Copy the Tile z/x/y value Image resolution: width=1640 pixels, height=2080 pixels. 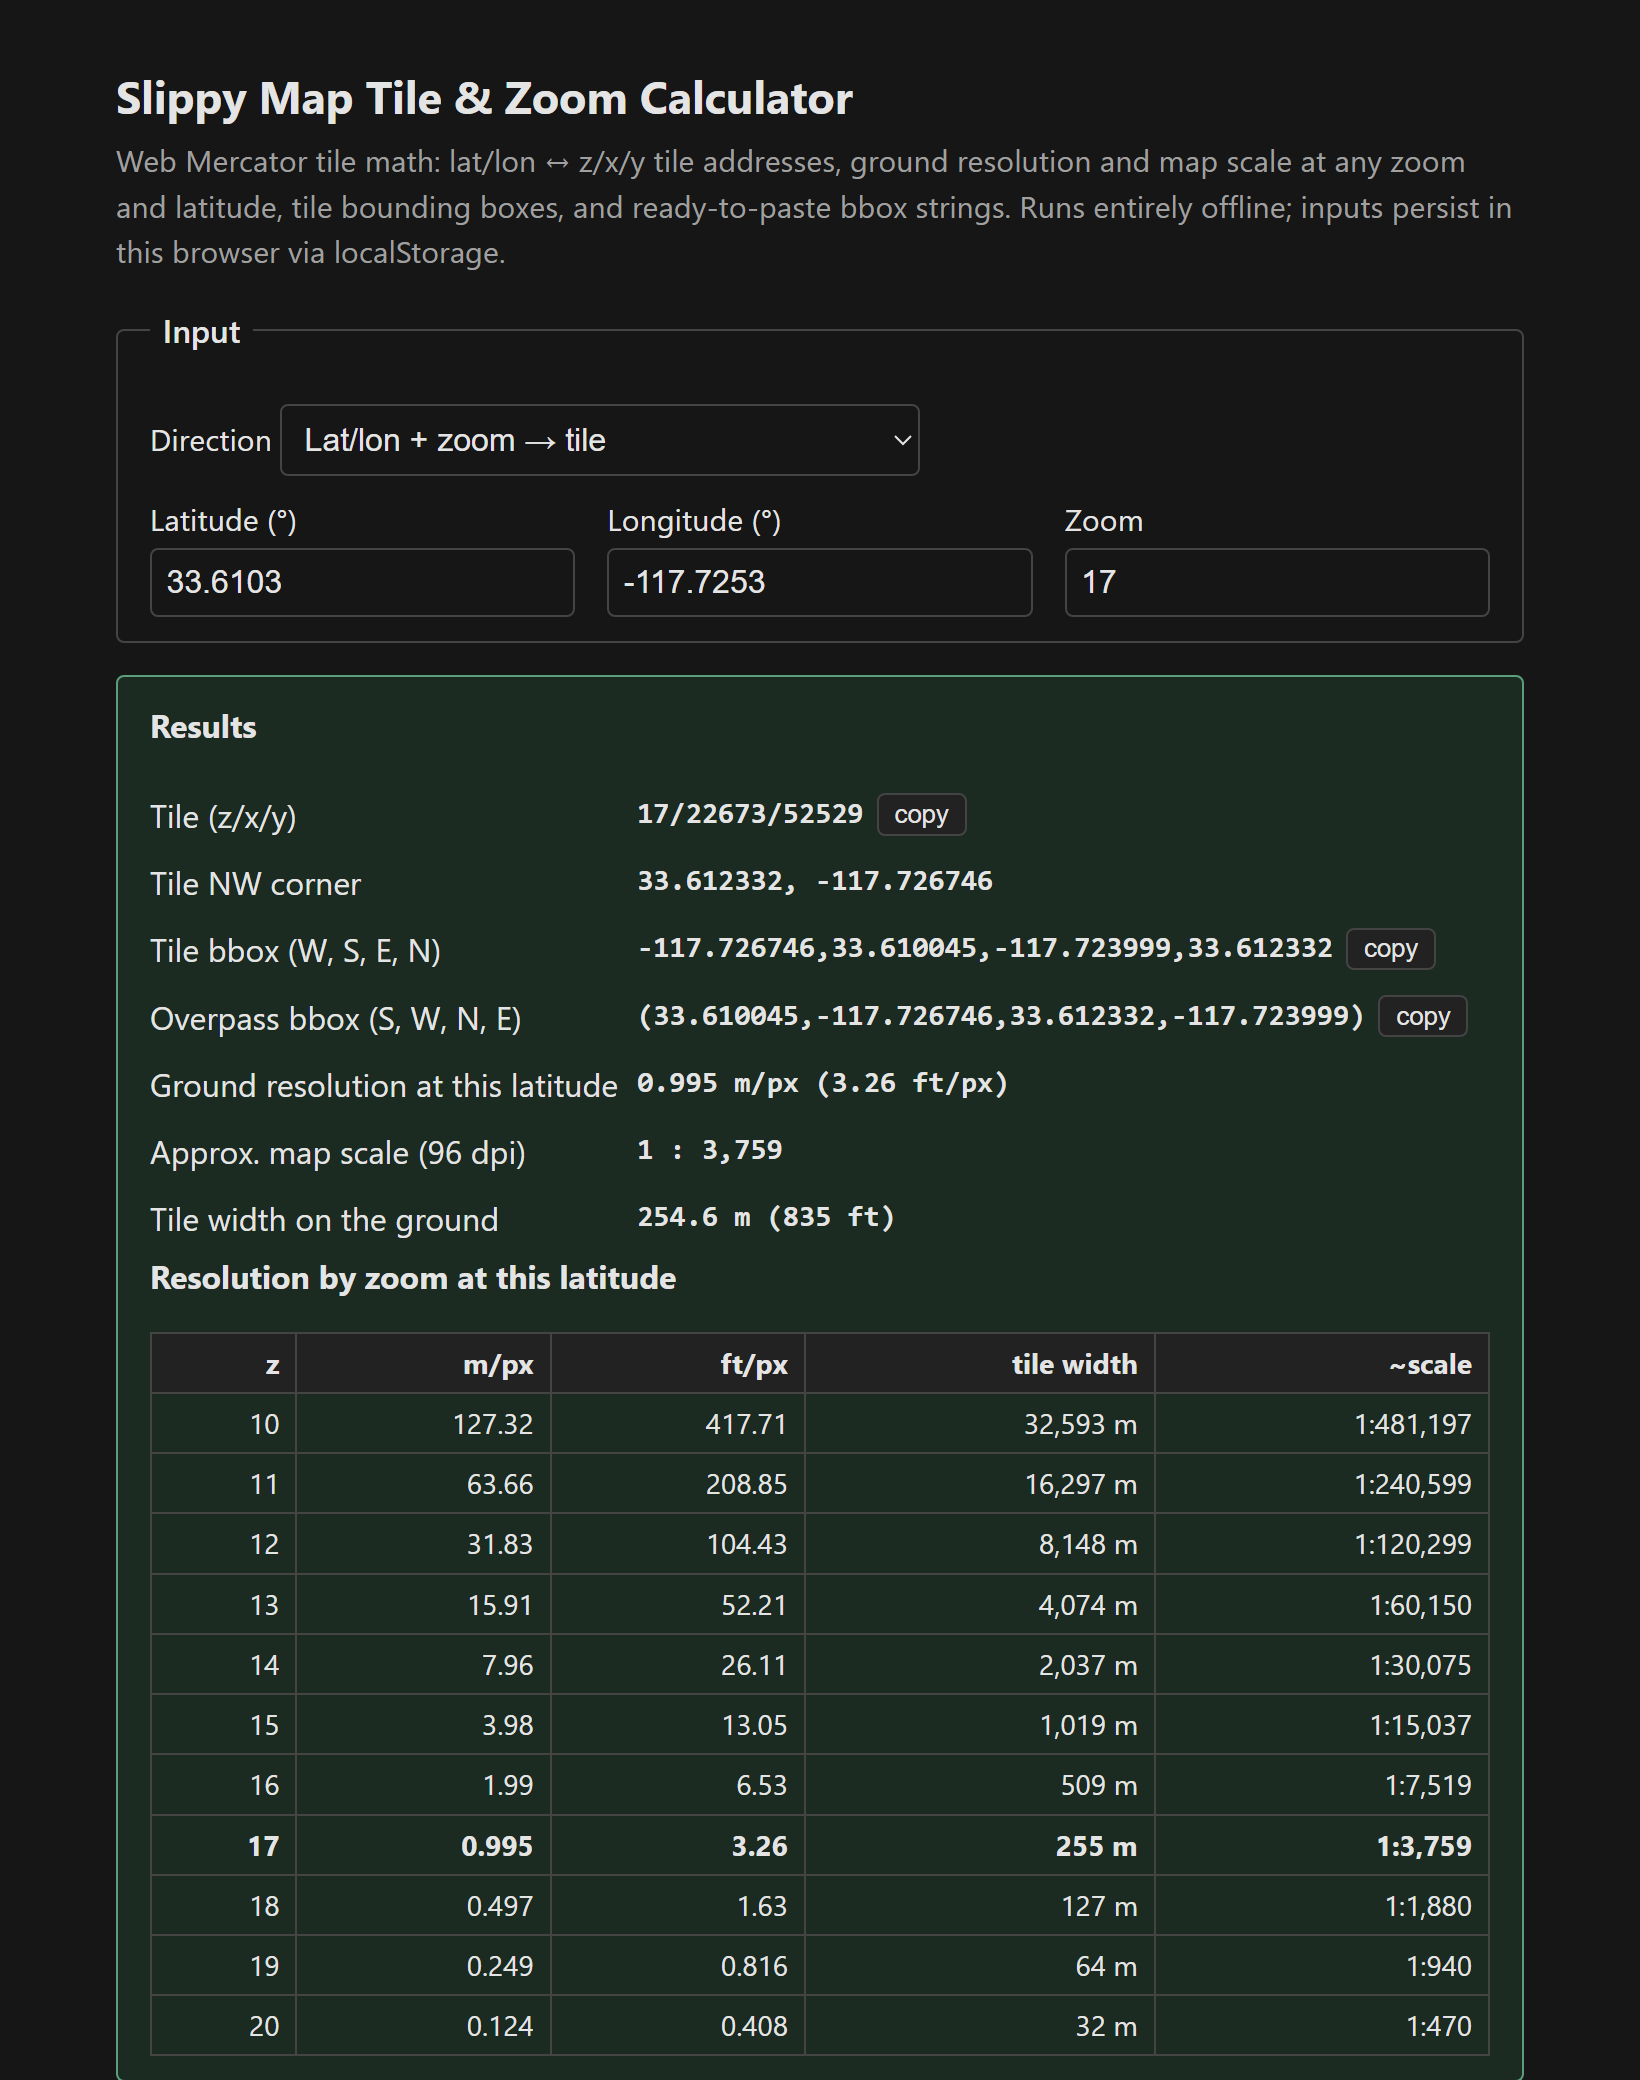921,814
